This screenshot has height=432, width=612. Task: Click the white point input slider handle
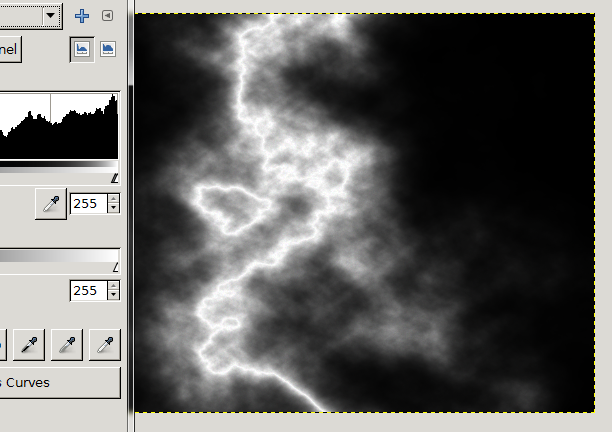[115, 178]
